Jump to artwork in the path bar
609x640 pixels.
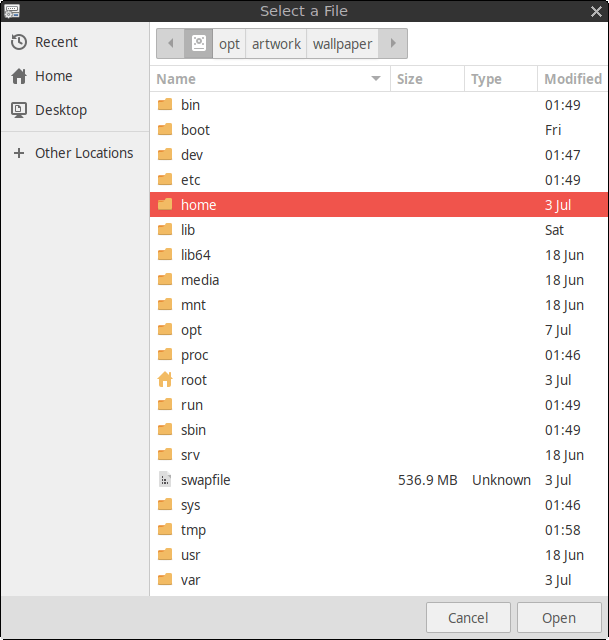tap(276, 43)
